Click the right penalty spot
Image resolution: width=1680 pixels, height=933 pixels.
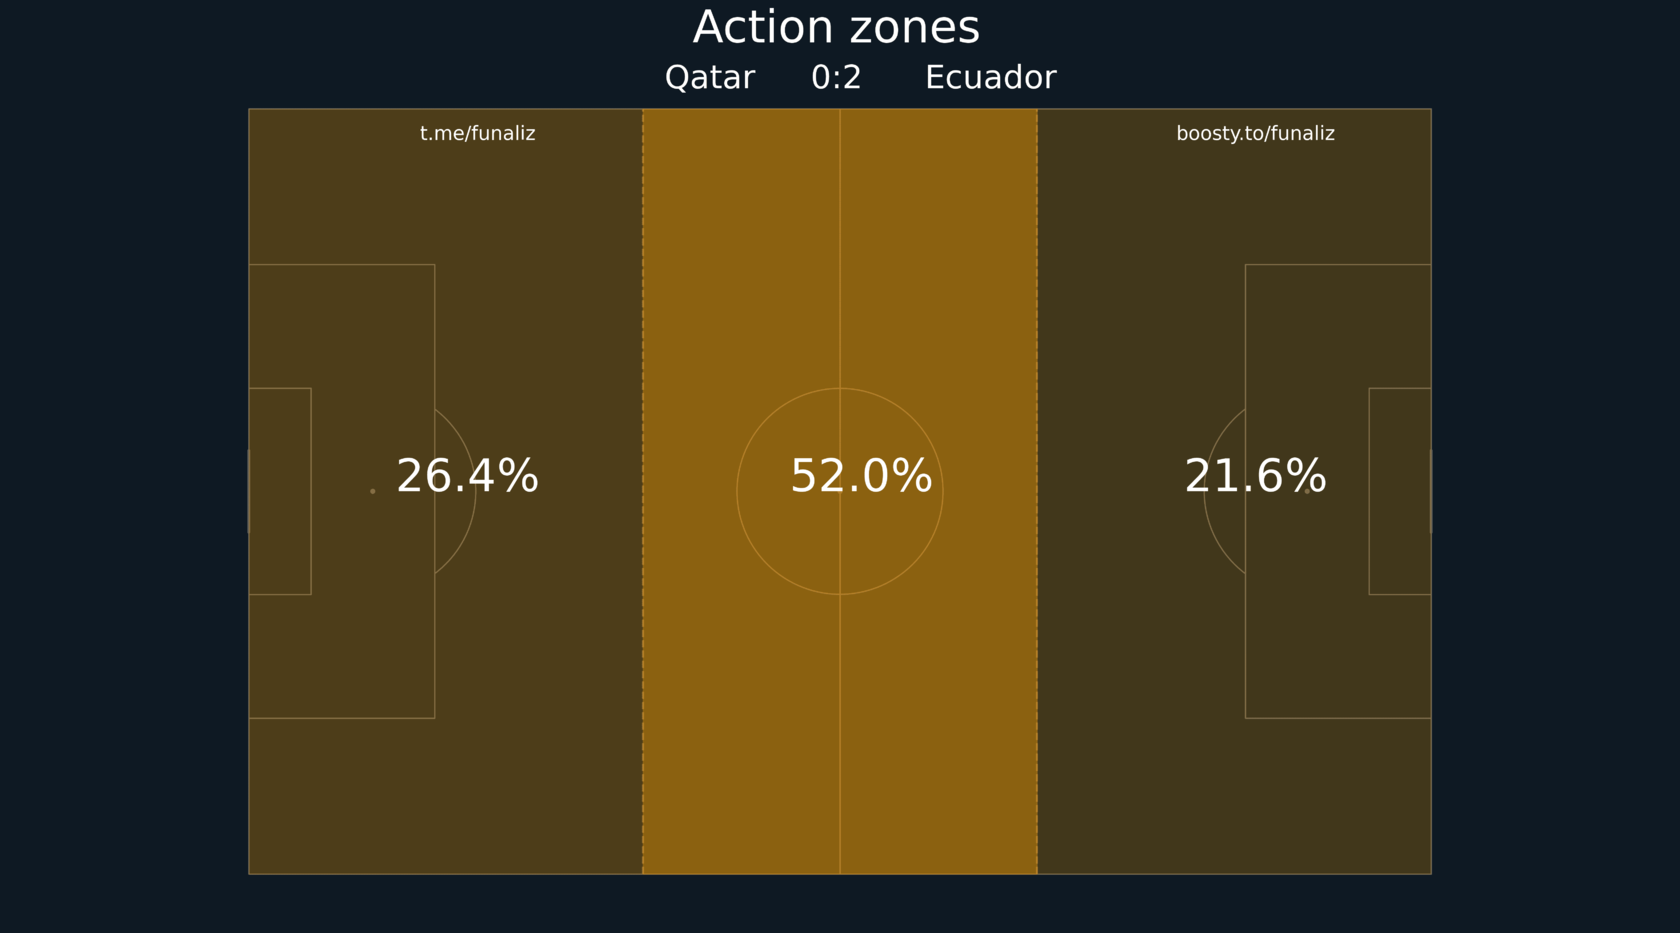(x=1307, y=491)
